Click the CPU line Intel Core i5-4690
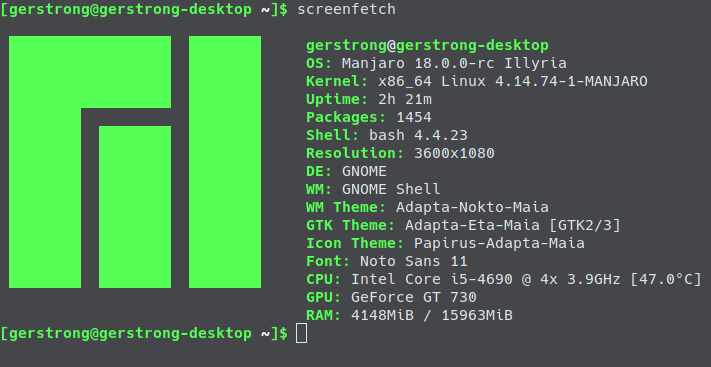The image size is (711, 367). point(504,279)
